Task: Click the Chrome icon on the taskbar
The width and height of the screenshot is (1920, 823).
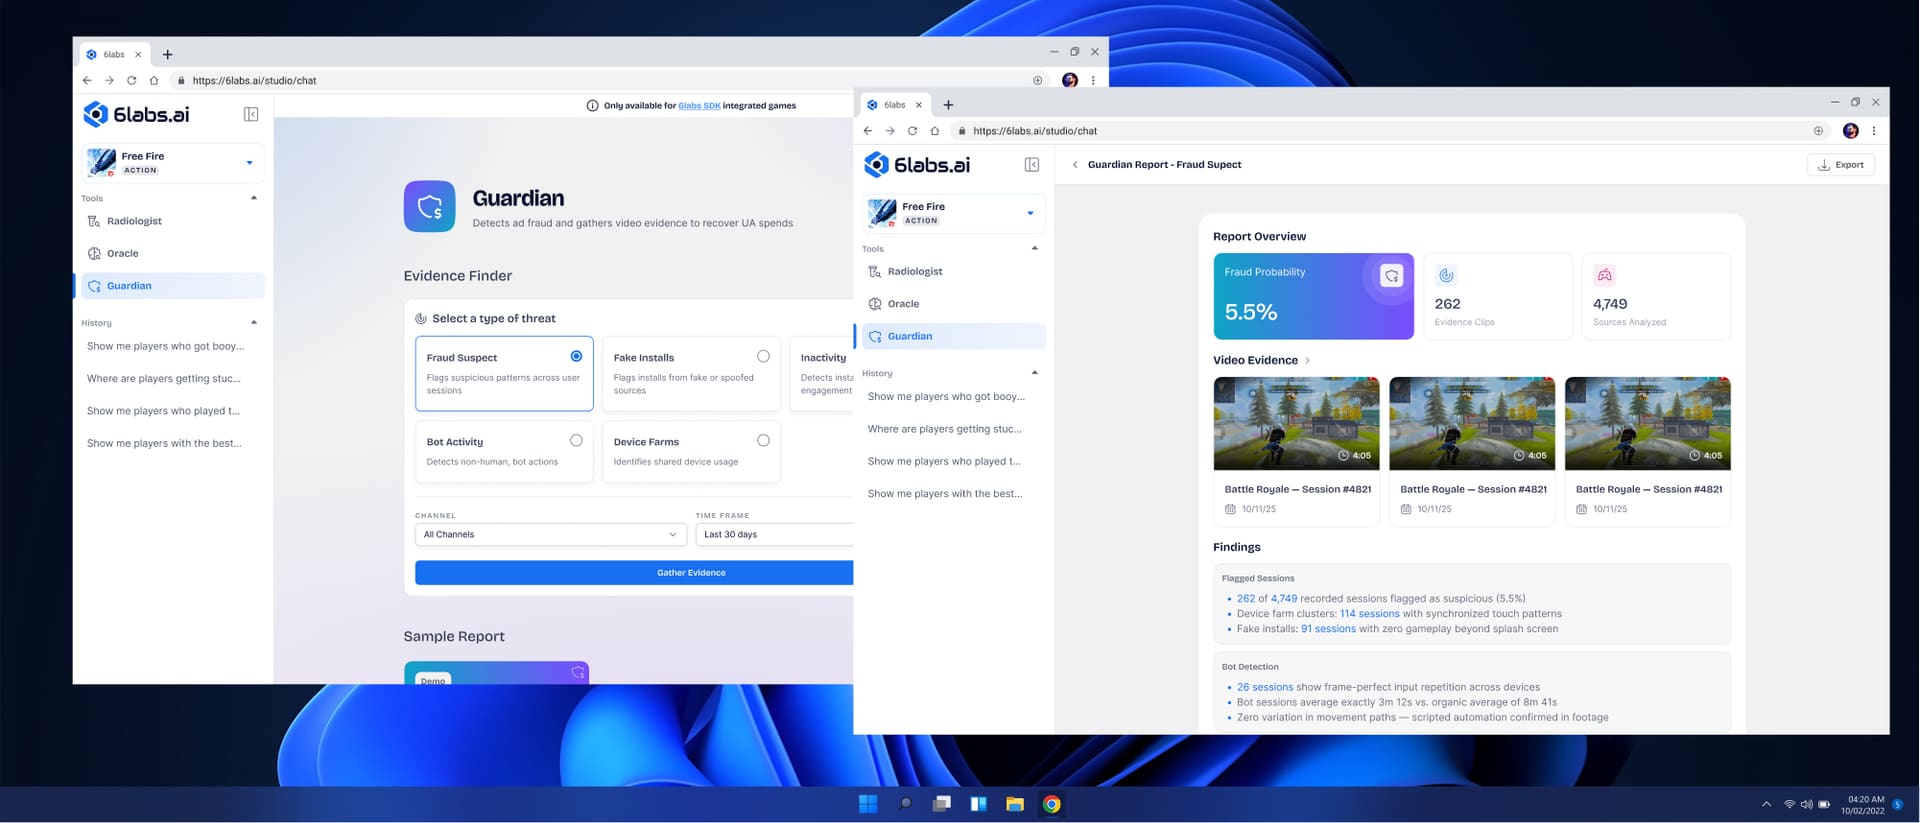Action: [1052, 804]
